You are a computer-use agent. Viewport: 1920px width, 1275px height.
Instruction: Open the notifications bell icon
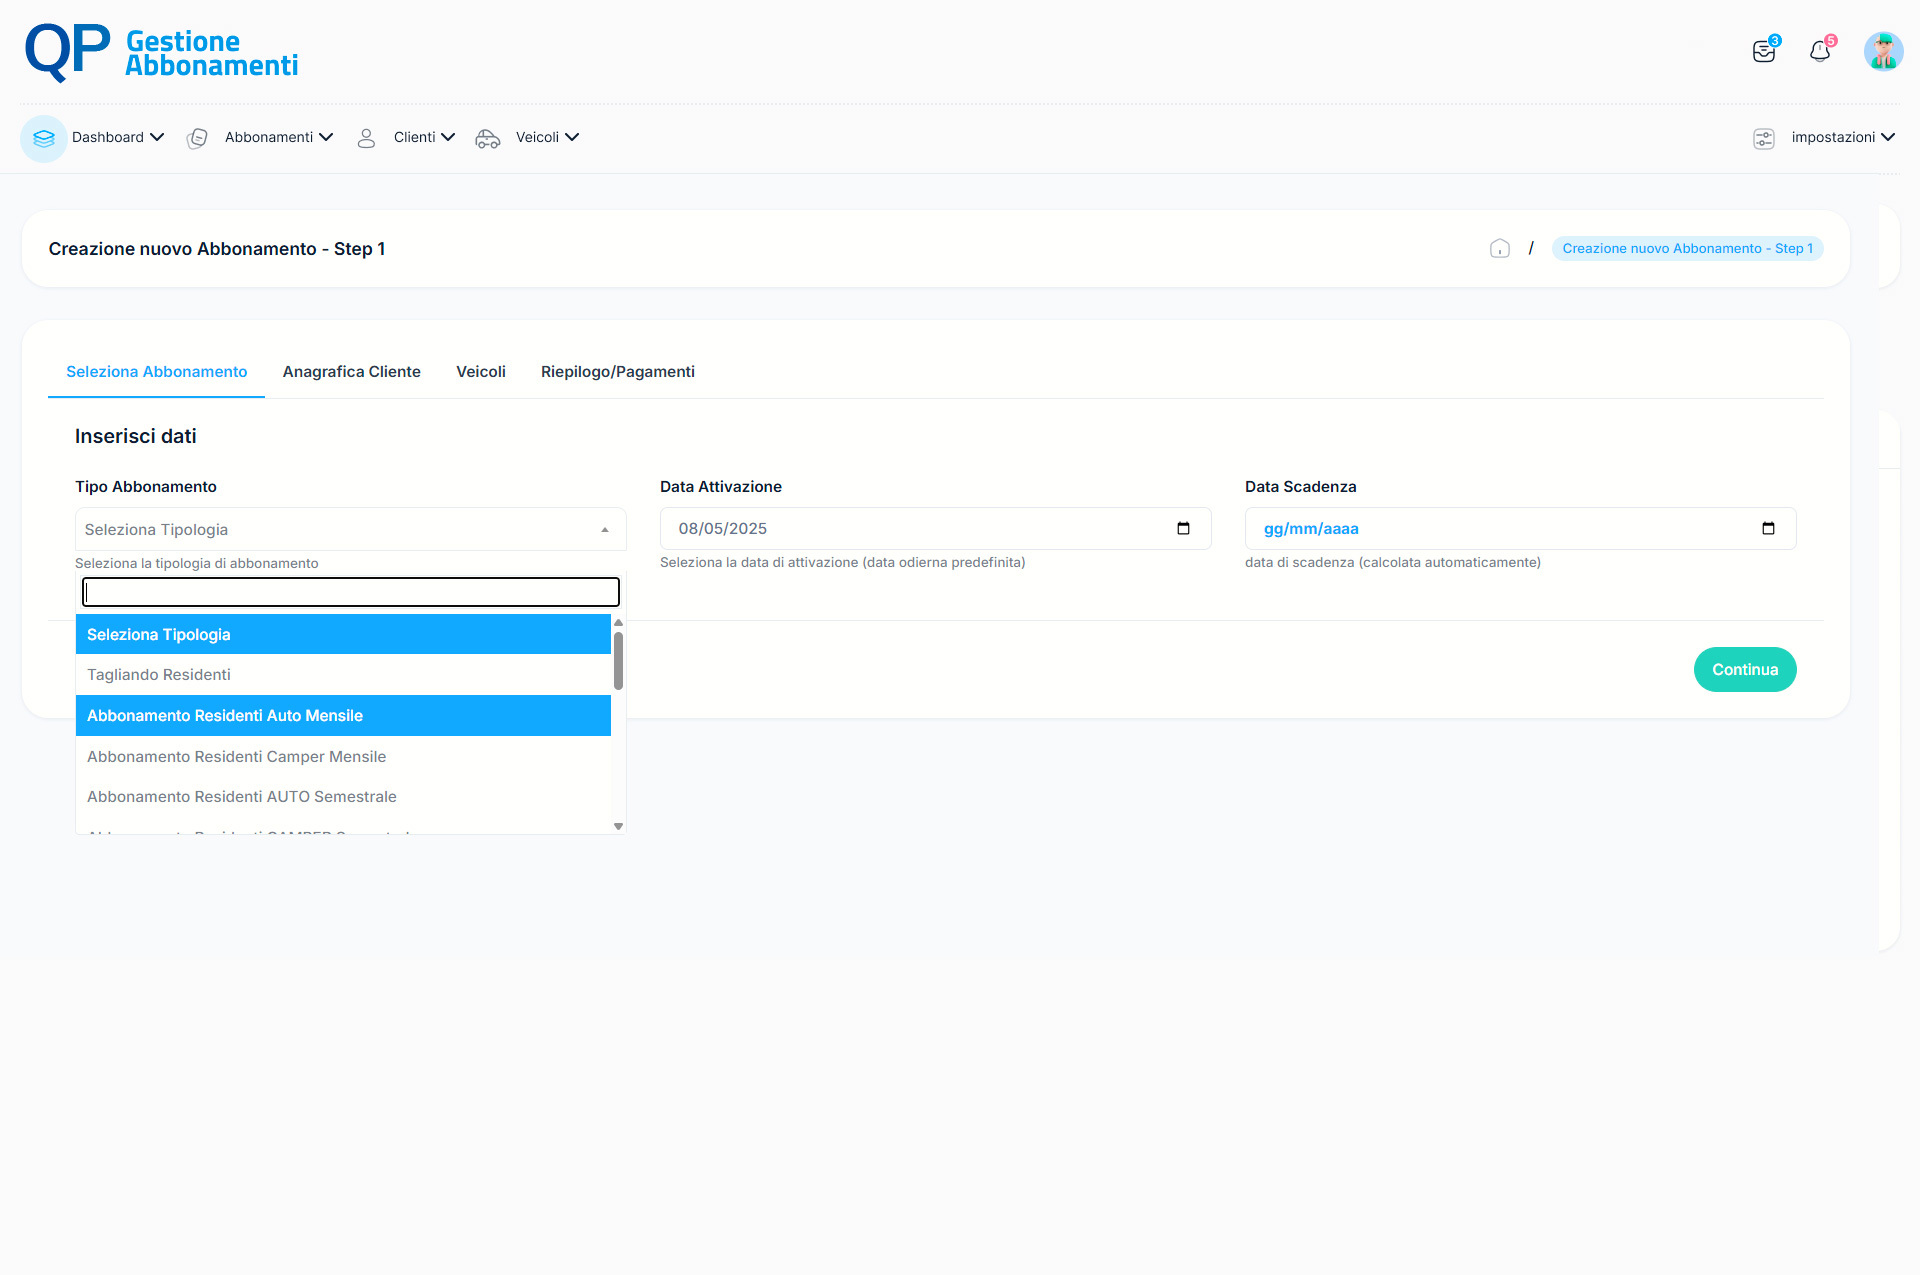(1820, 51)
